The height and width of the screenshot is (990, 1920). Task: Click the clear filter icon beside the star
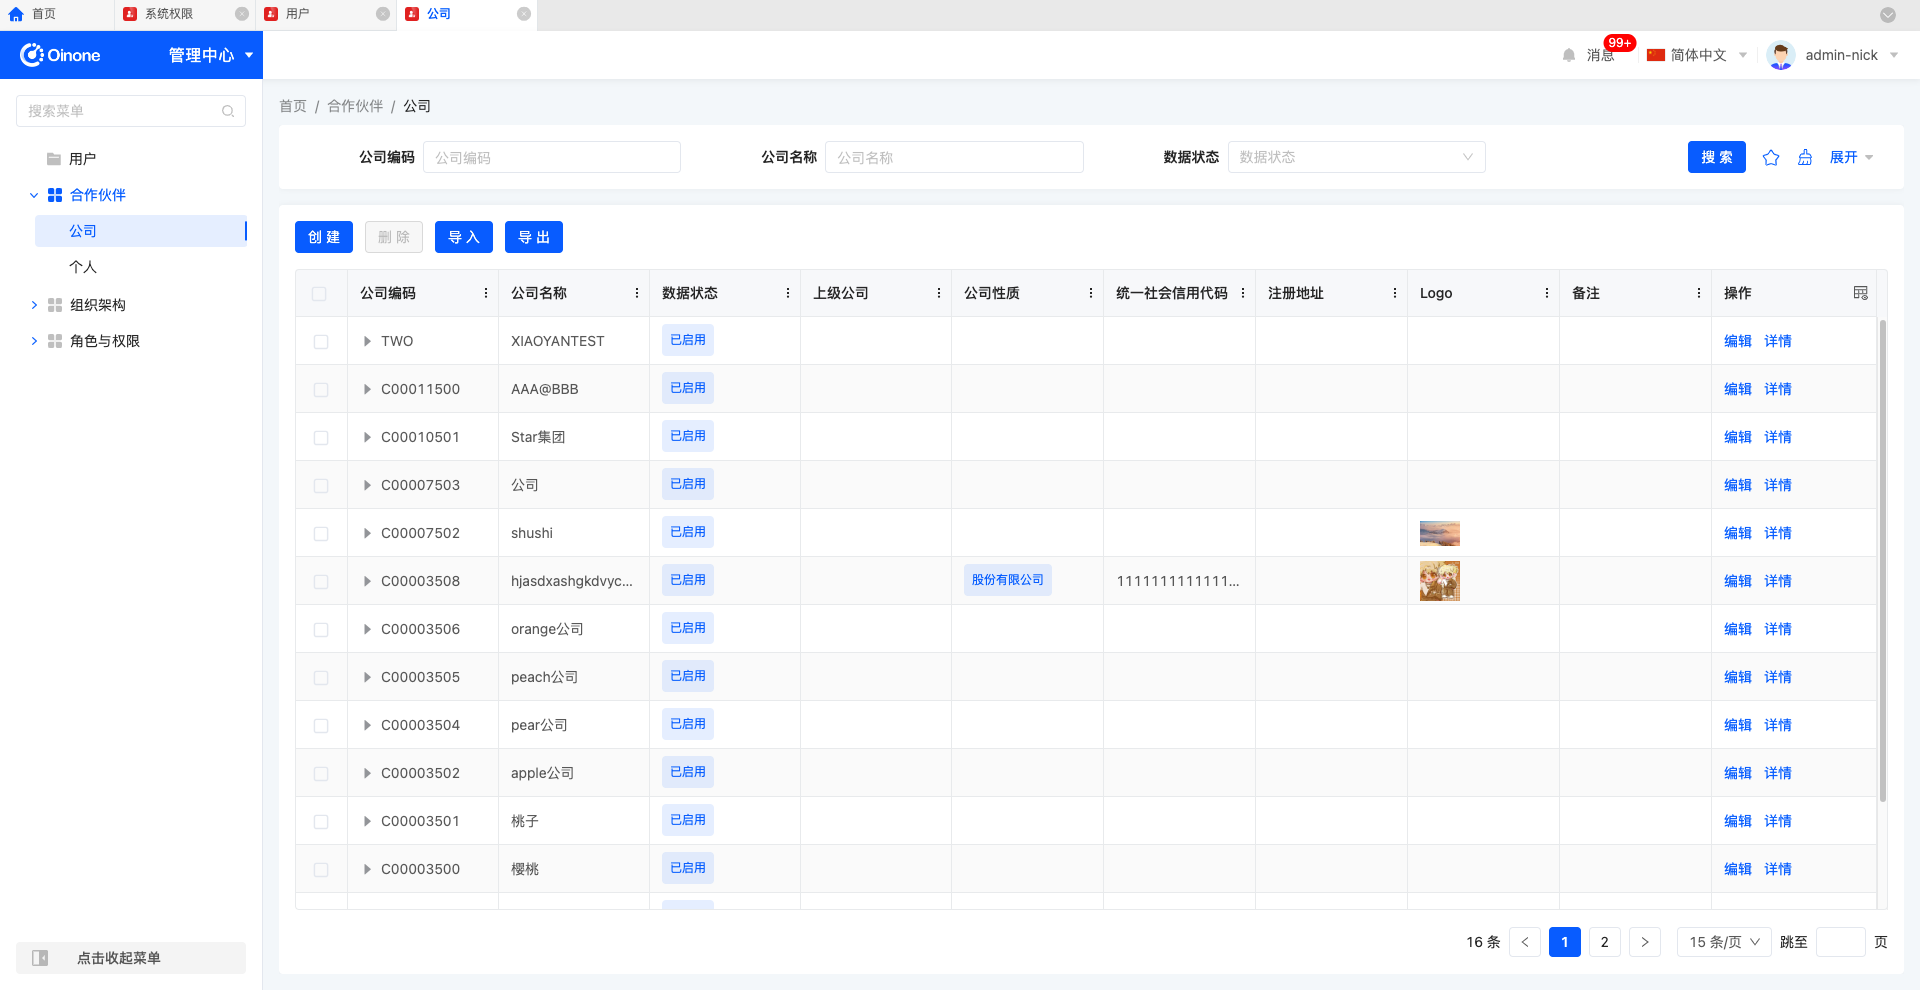tap(1805, 157)
